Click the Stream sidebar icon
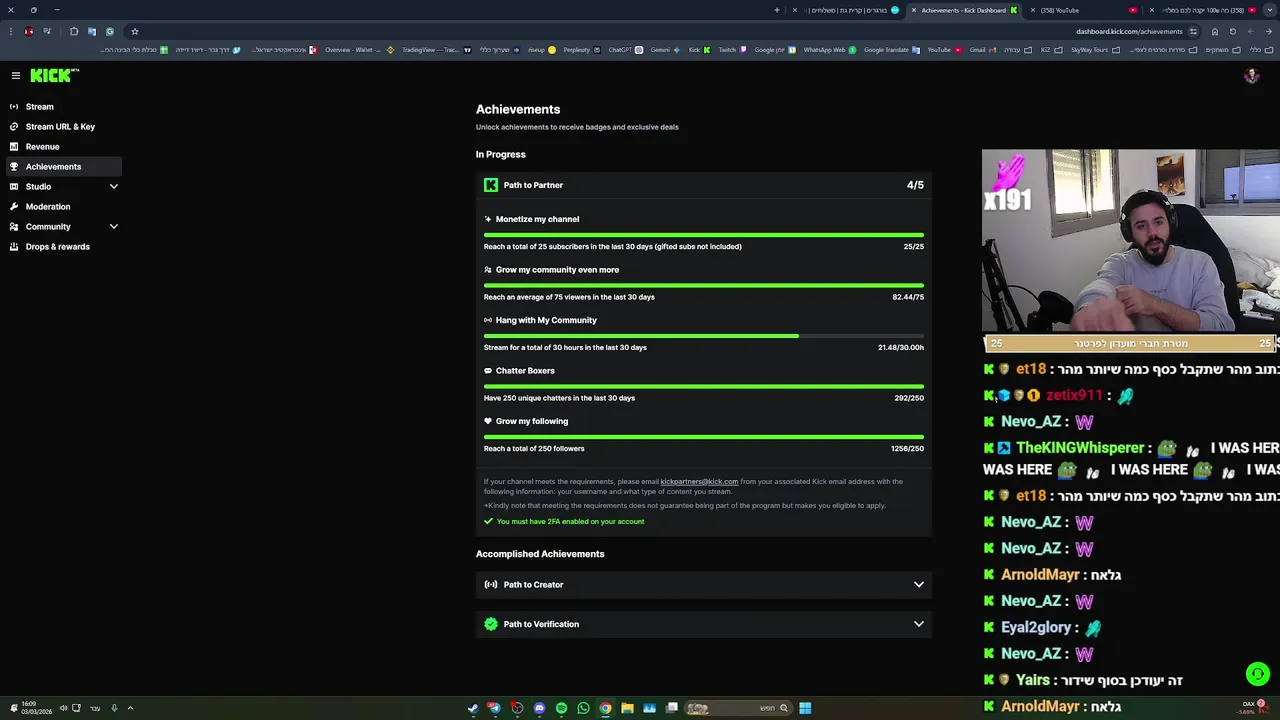The width and height of the screenshot is (1280, 720). click(14, 106)
